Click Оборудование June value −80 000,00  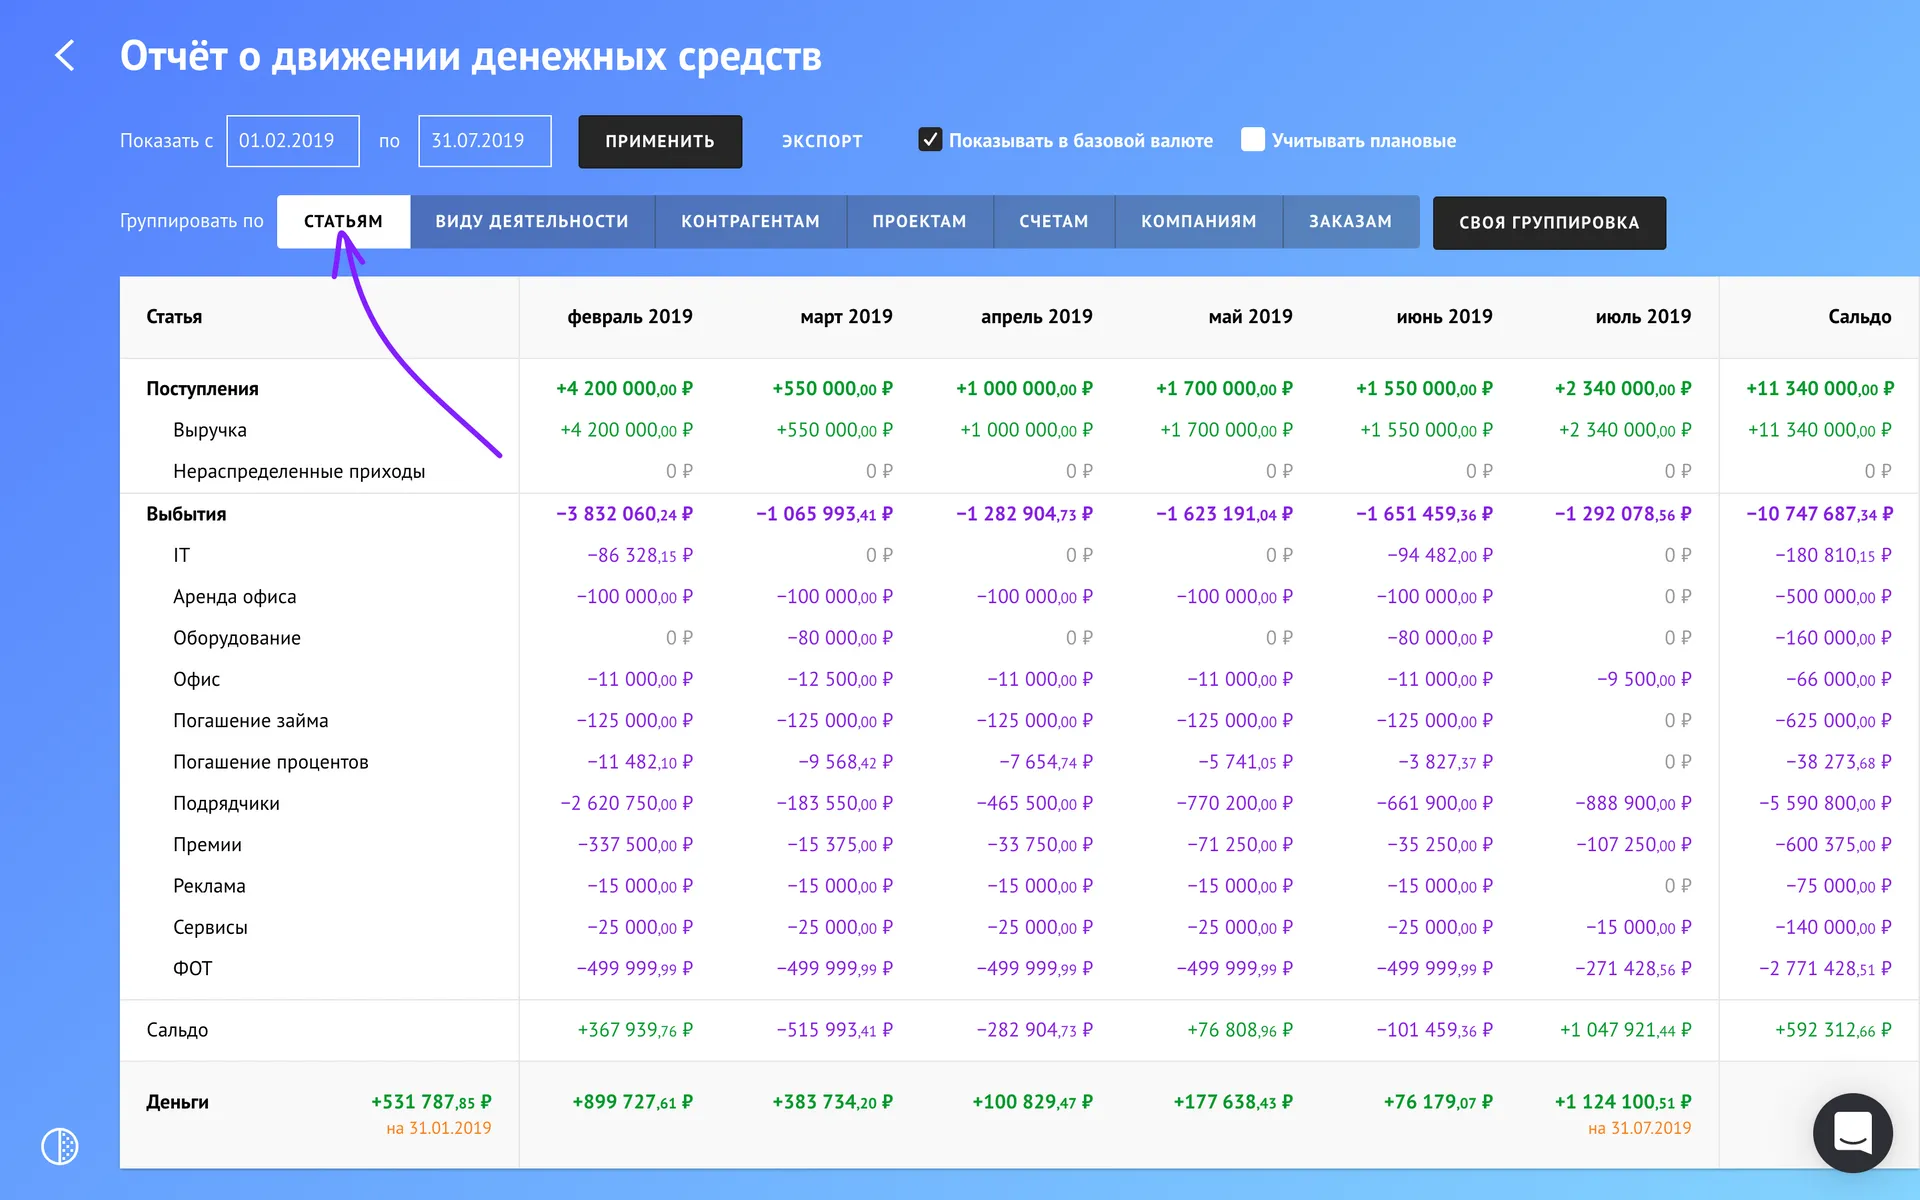1439,638
